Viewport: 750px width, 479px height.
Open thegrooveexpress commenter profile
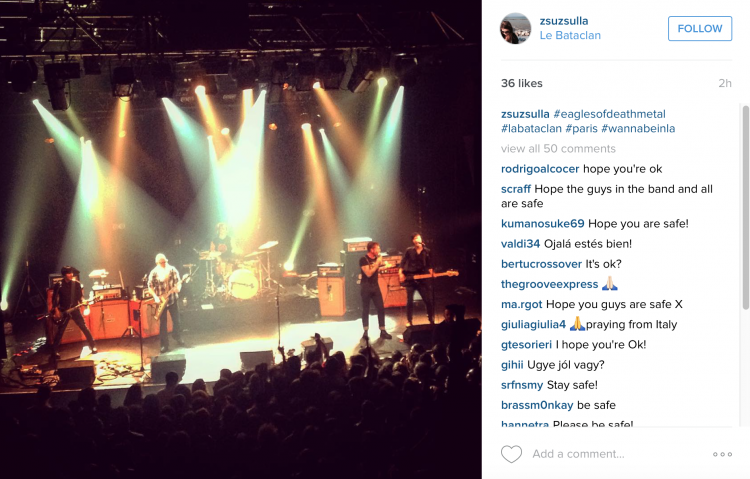tap(549, 284)
